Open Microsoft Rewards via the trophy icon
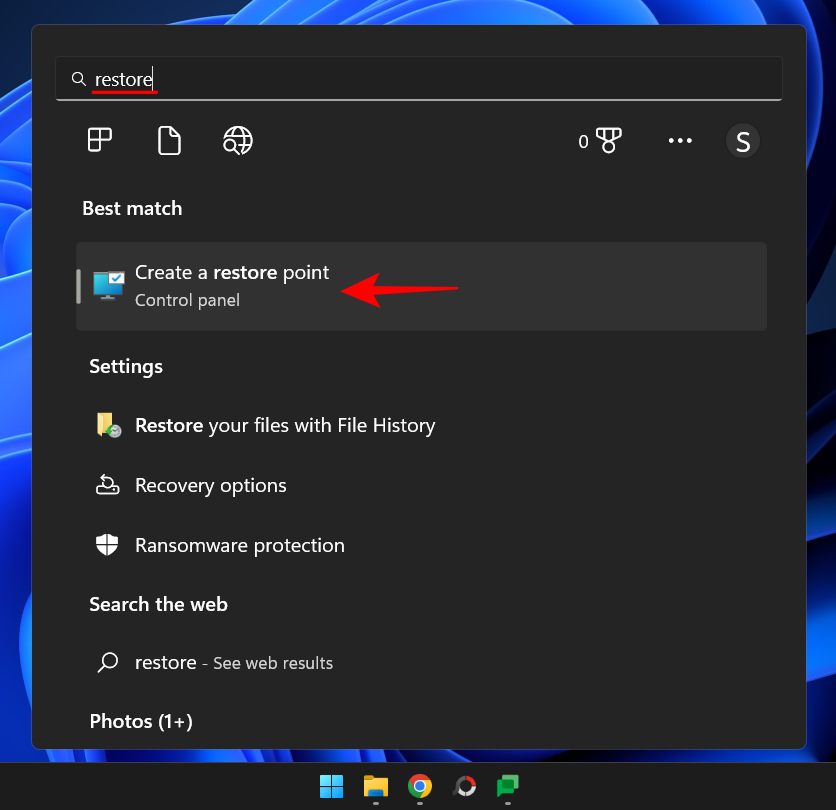This screenshot has width=836, height=810. coord(610,140)
